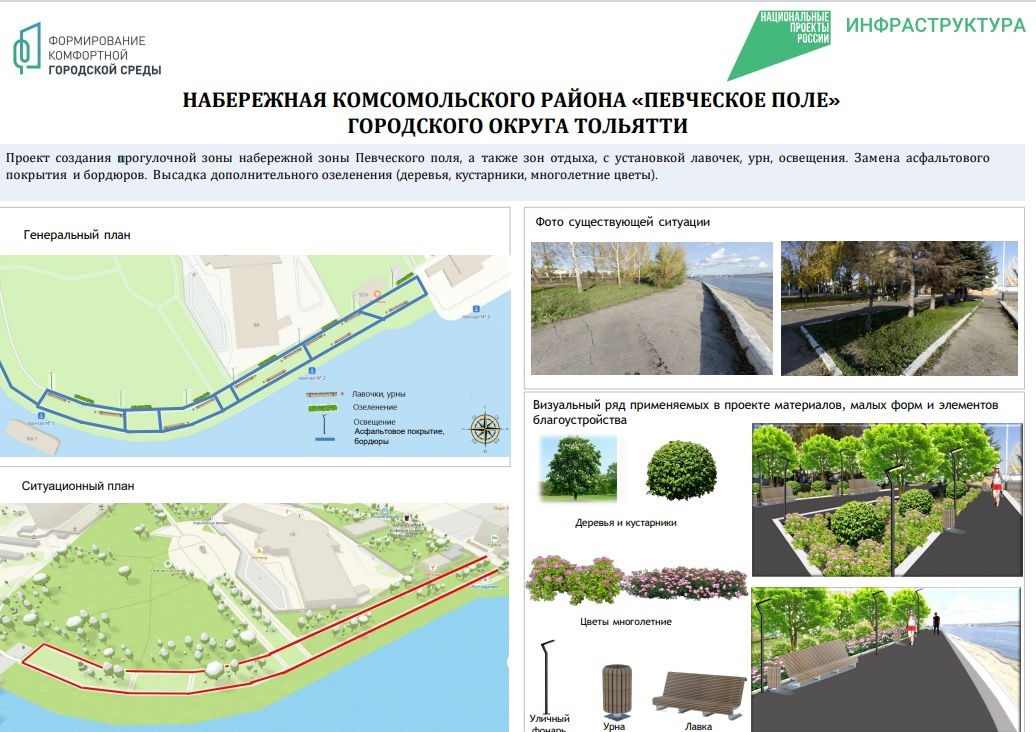Click the pink perennial flowers image
Image resolution: width=1036 pixels, height=732 pixels.
pyautogui.click(x=636, y=581)
